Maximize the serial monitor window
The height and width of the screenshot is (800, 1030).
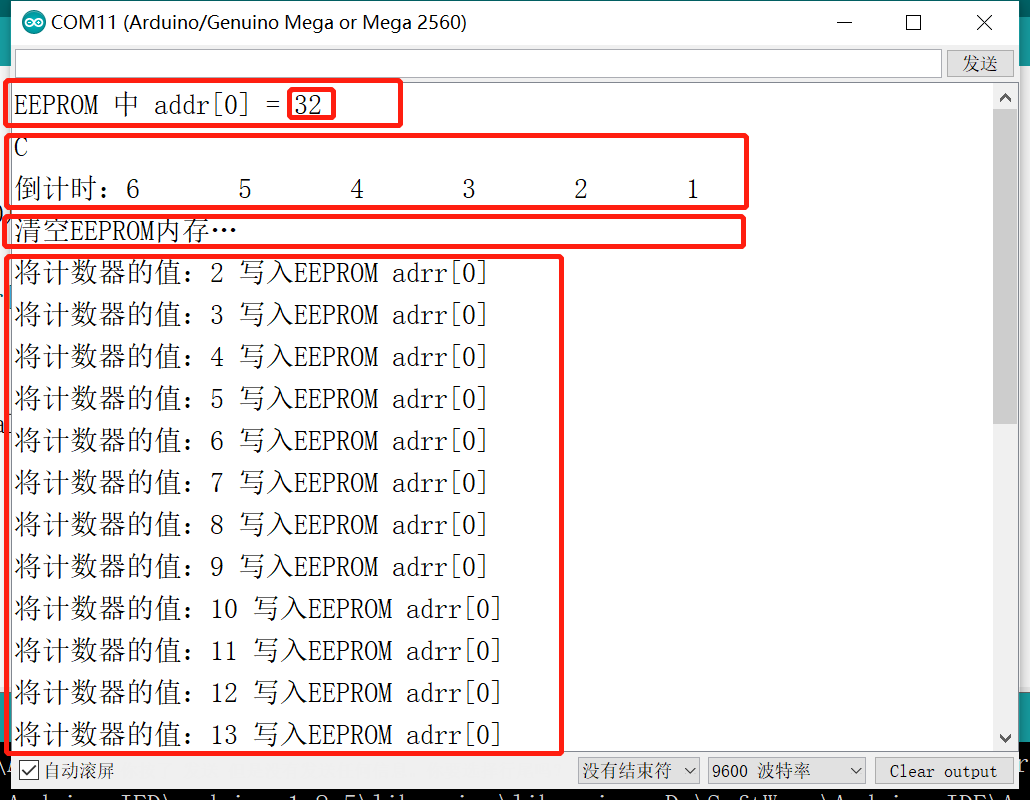click(x=912, y=21)
